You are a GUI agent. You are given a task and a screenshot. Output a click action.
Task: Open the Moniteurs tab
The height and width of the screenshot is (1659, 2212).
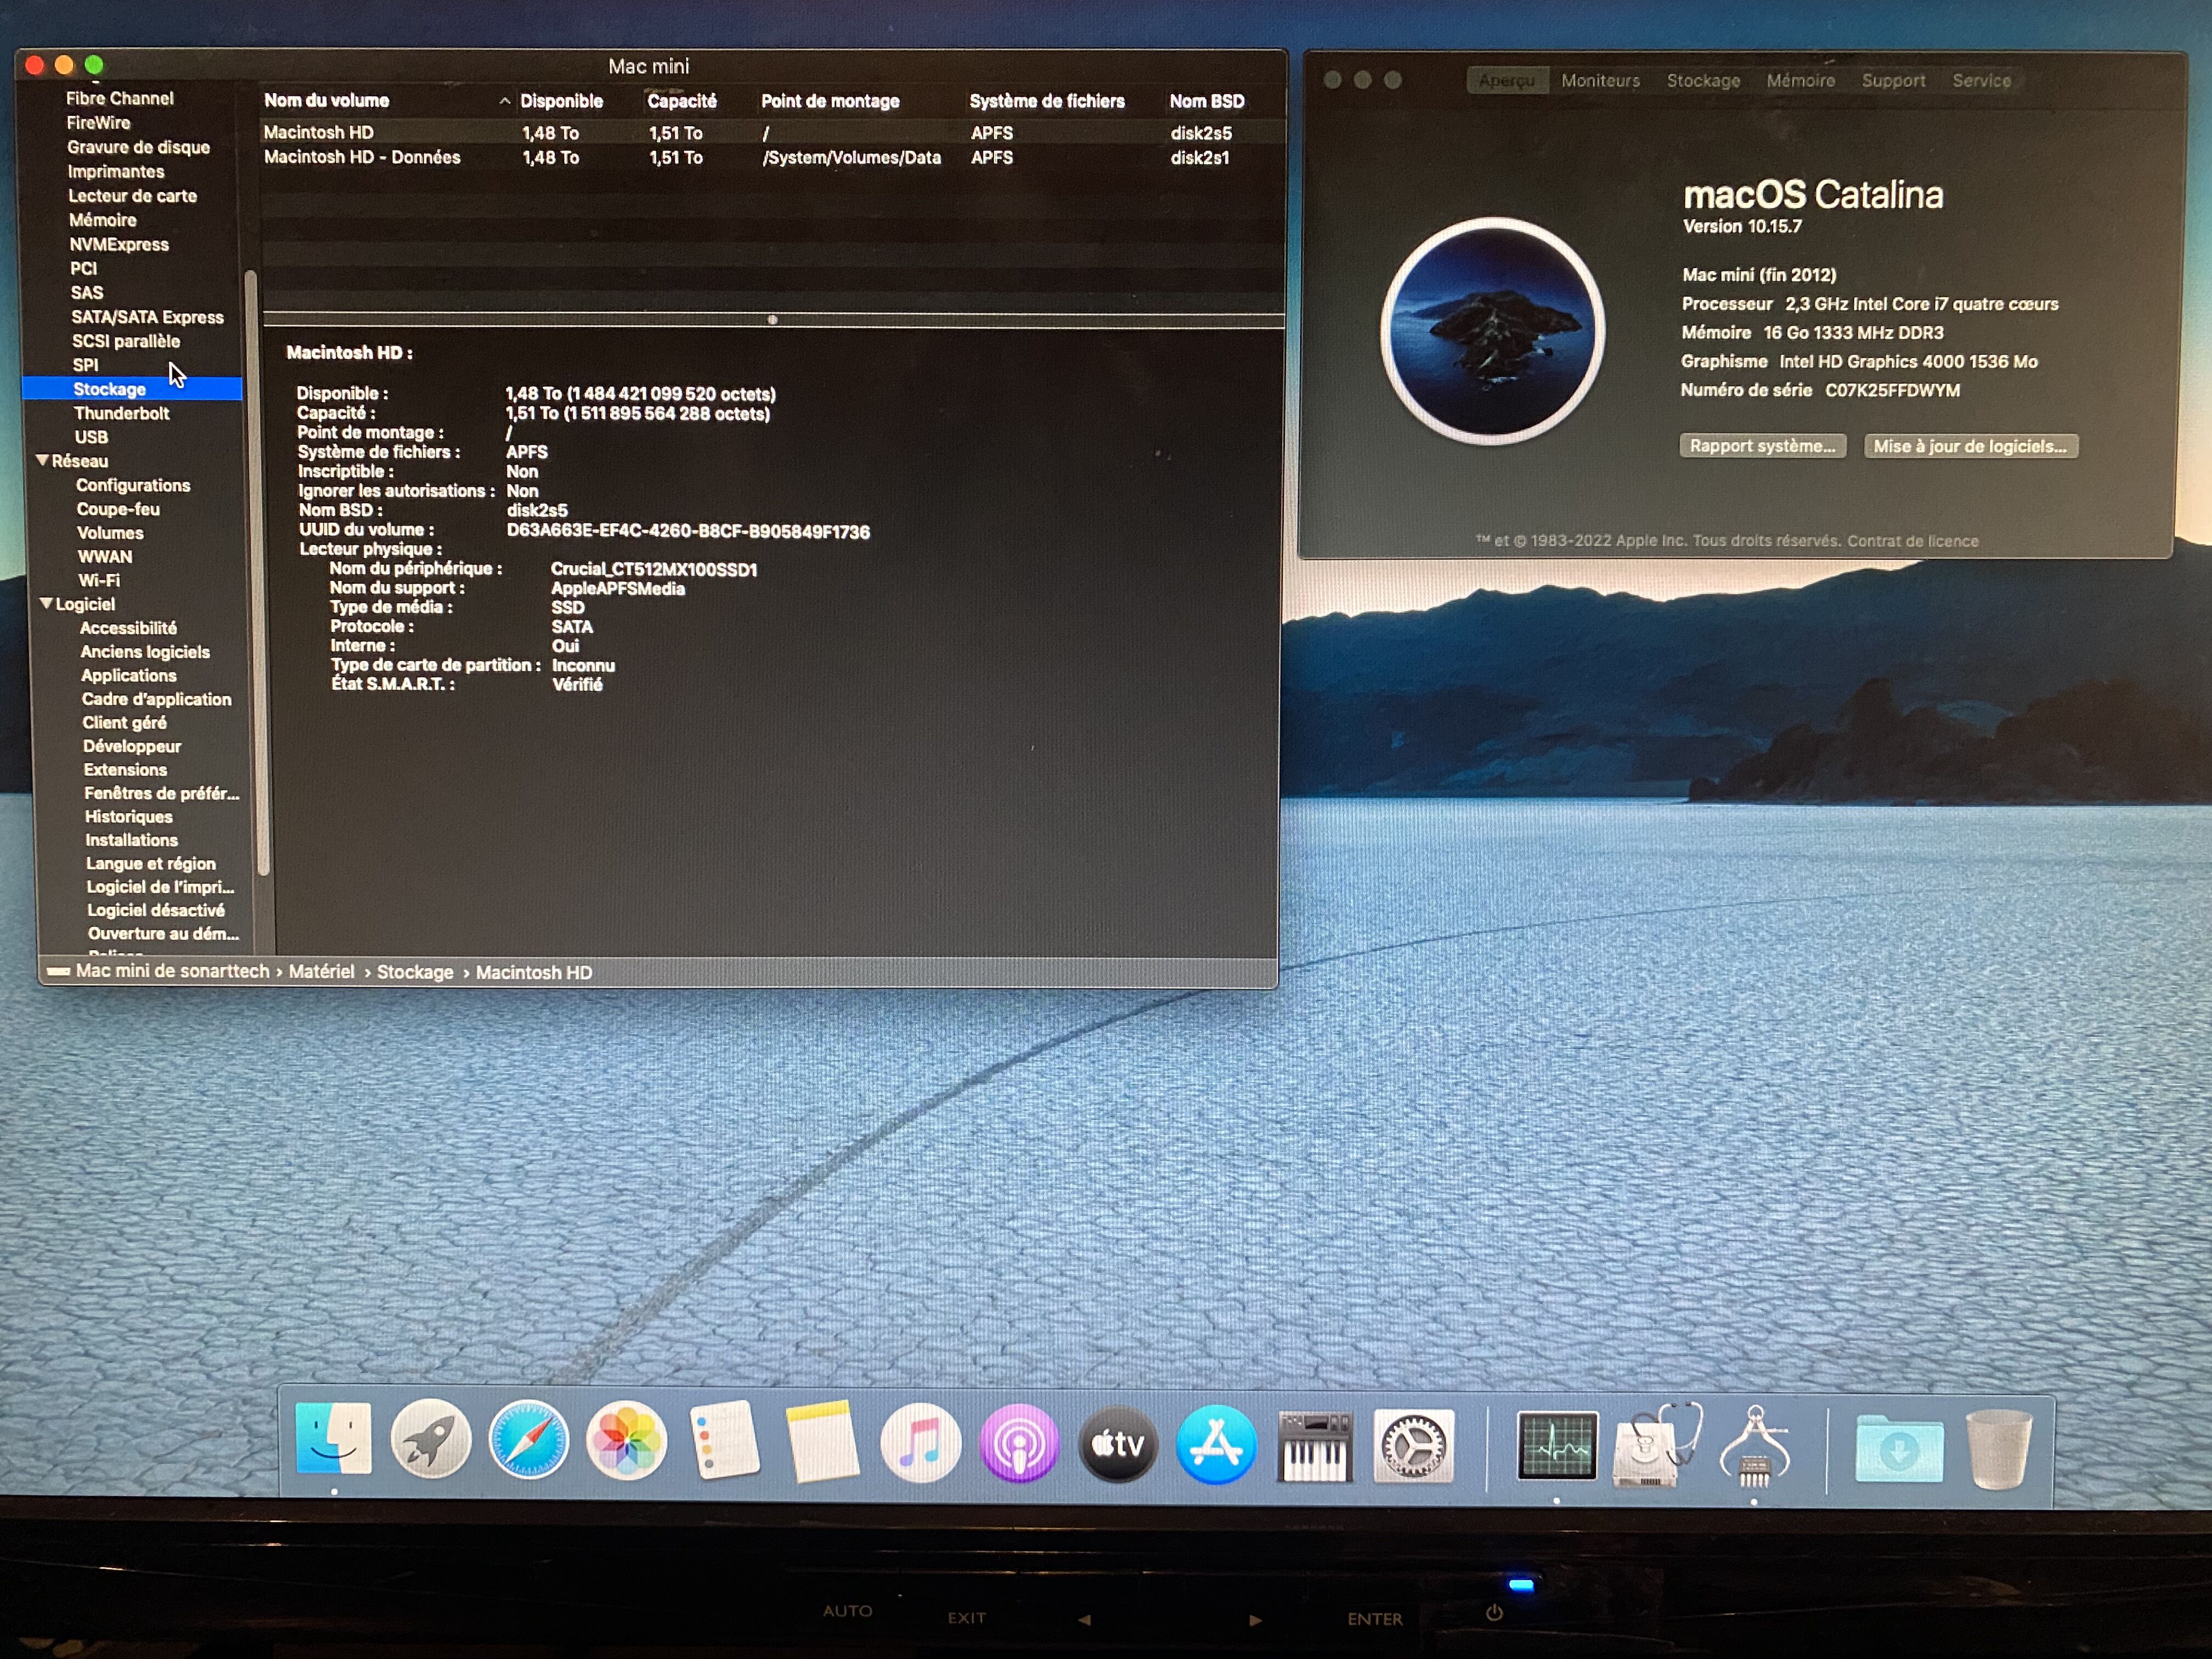click(x=1601, y=80)
